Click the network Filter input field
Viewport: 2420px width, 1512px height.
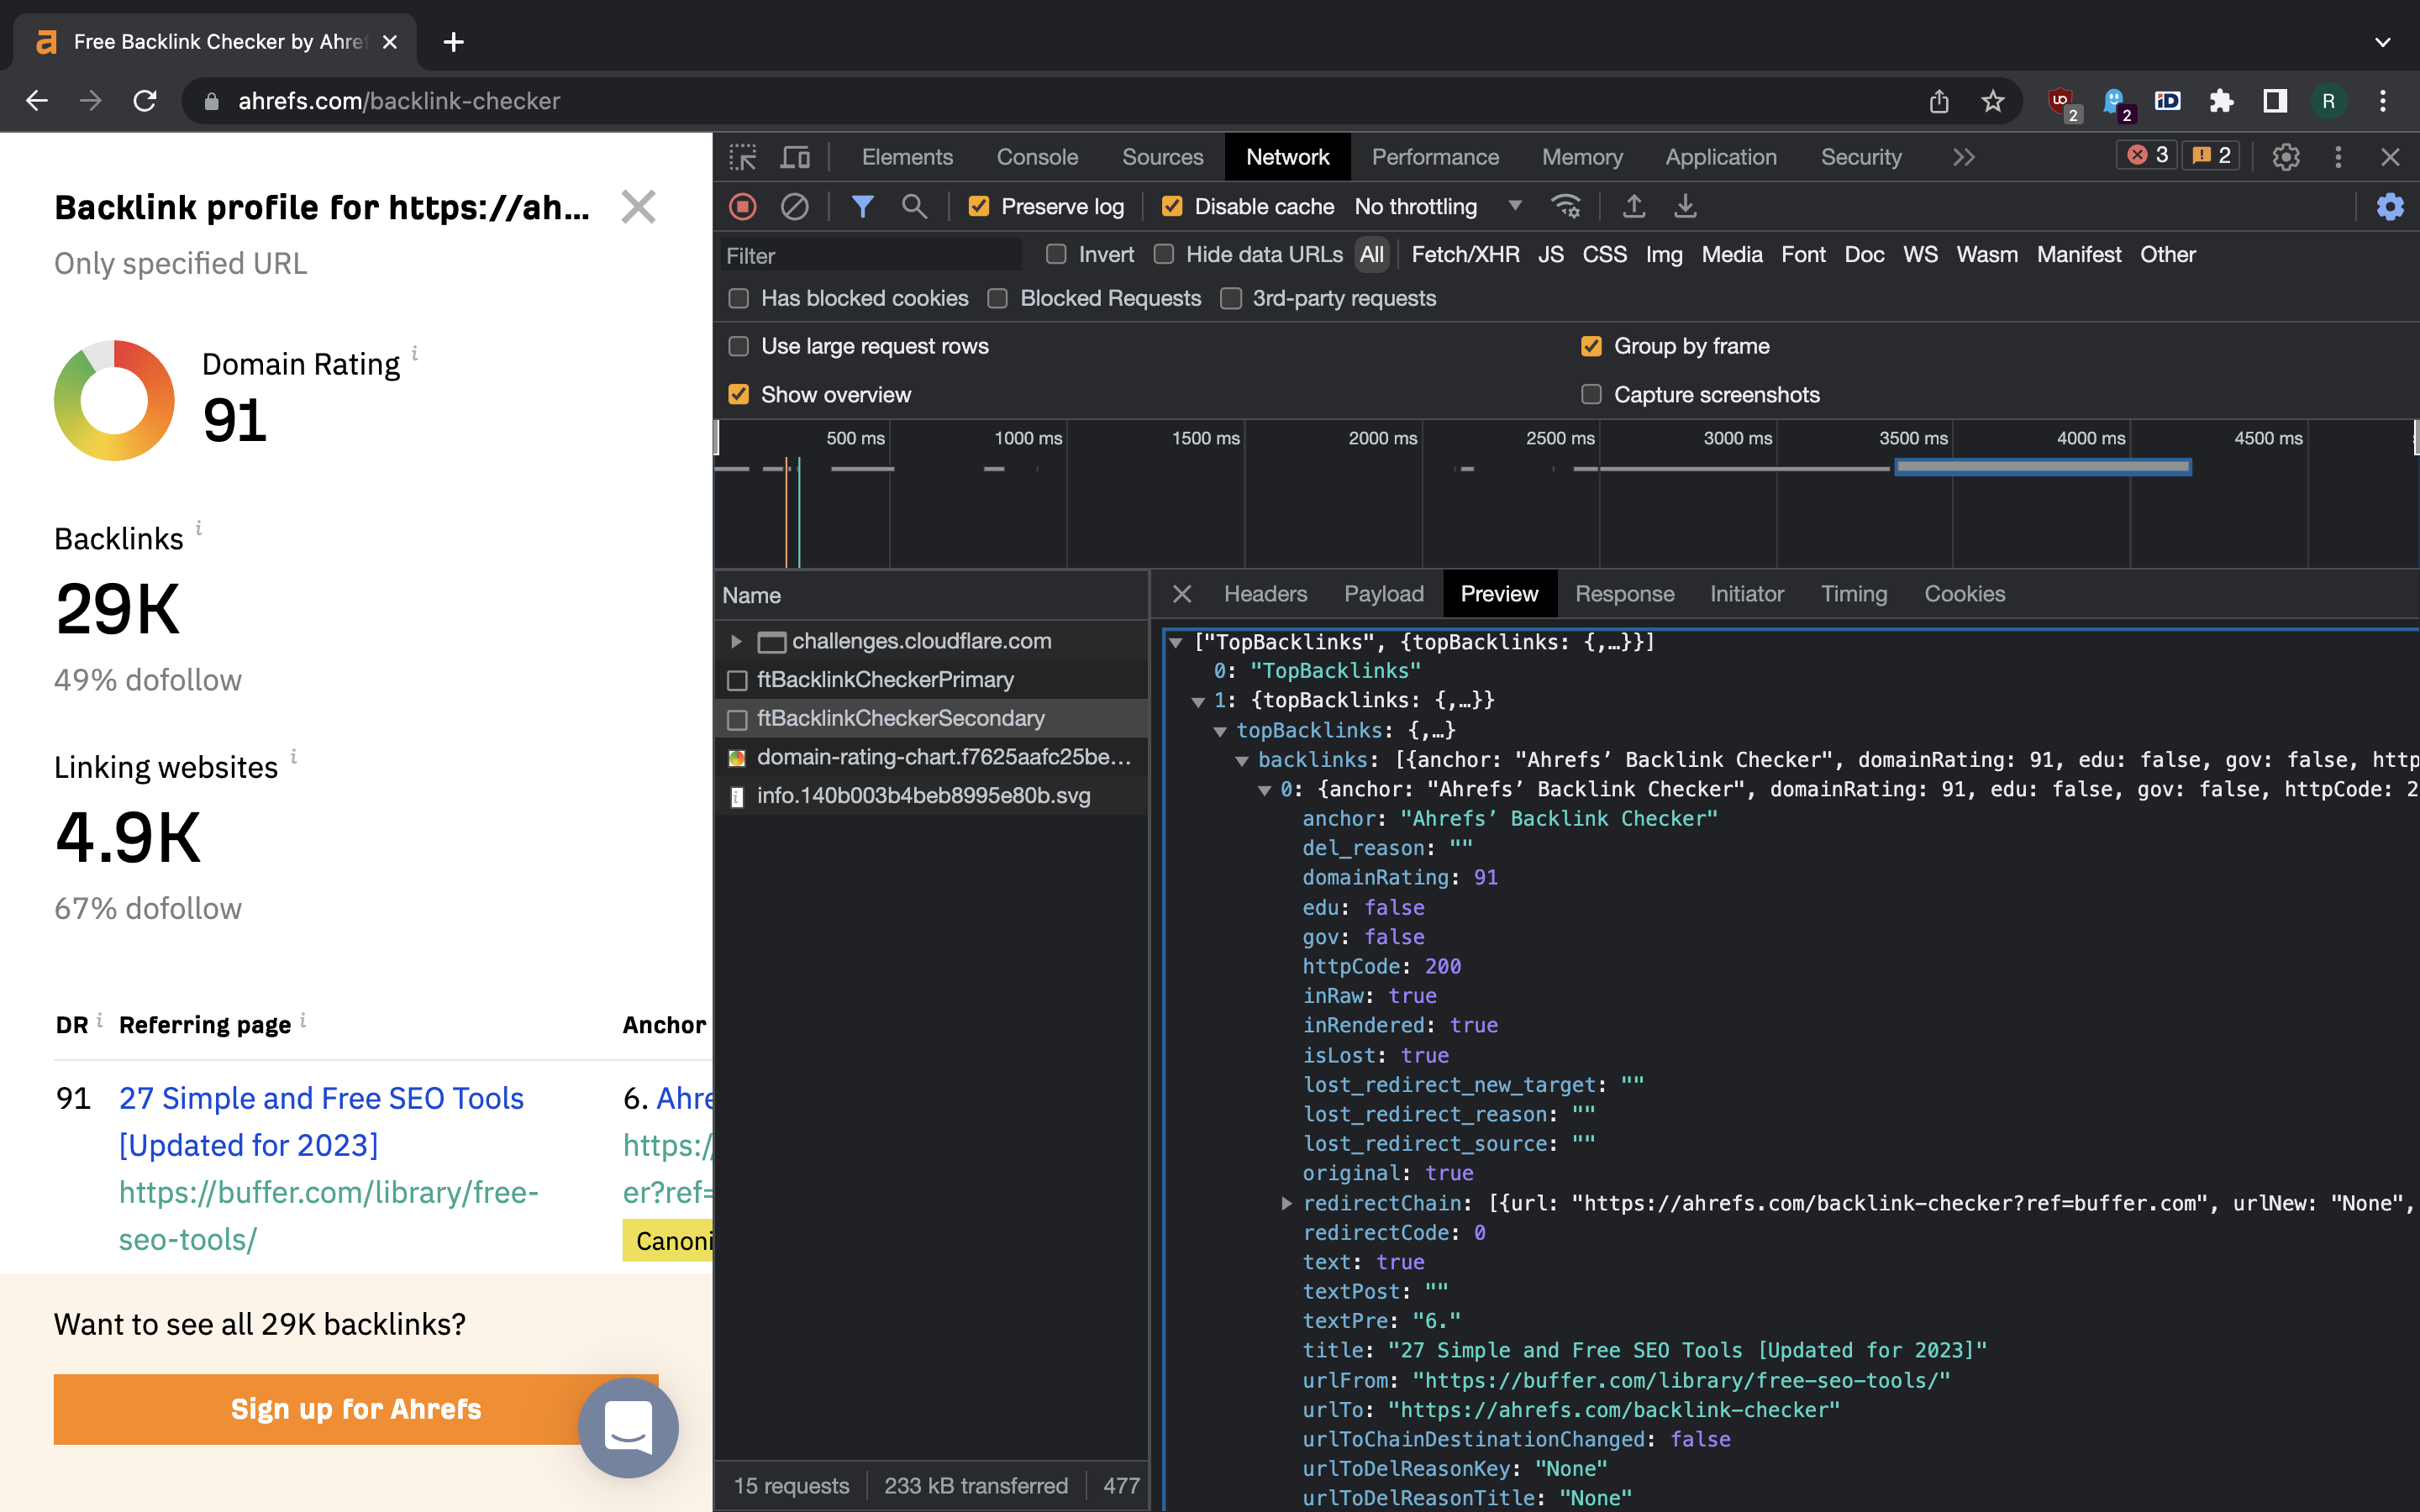click(x=870, y=255)
